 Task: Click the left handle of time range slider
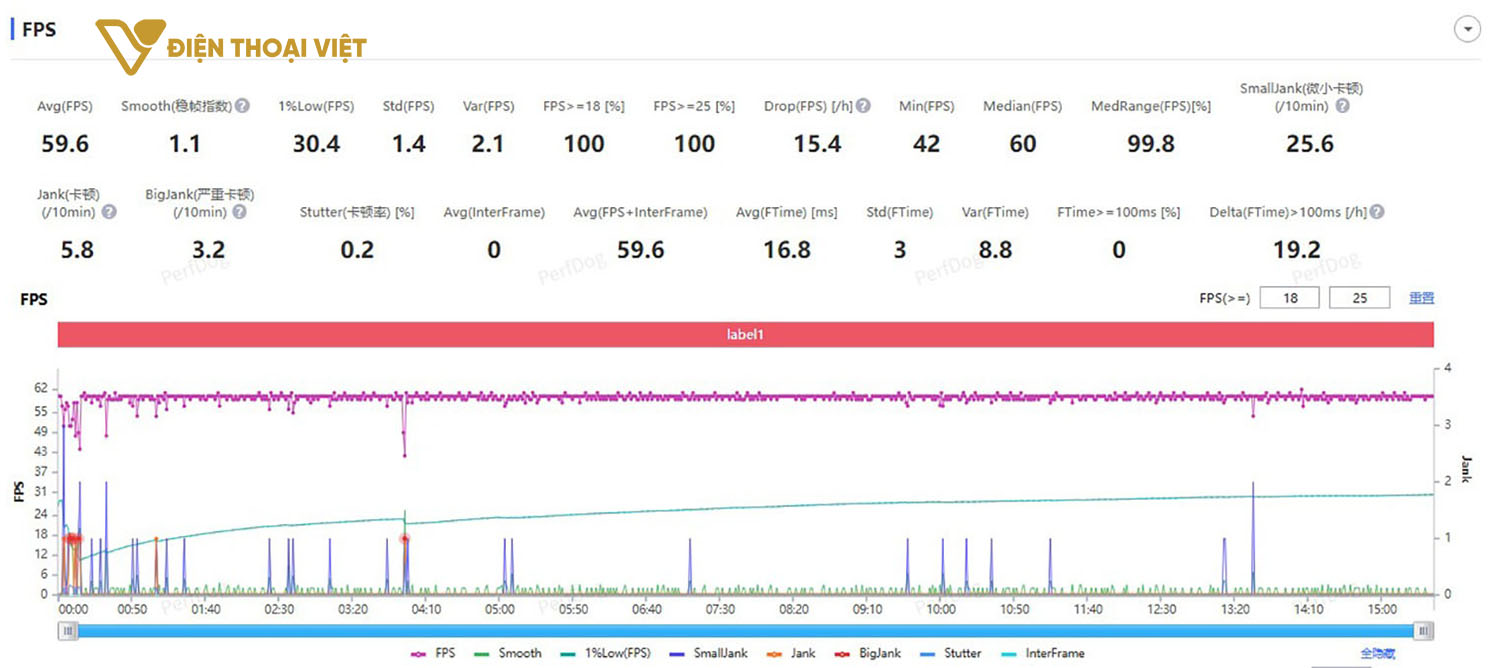pyautogui.click(x=68, y=631)
